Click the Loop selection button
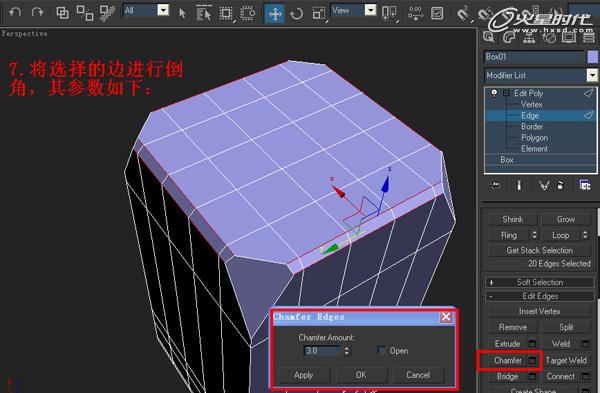This screenshot has width=600, height=393. click(x=560, y=235)
